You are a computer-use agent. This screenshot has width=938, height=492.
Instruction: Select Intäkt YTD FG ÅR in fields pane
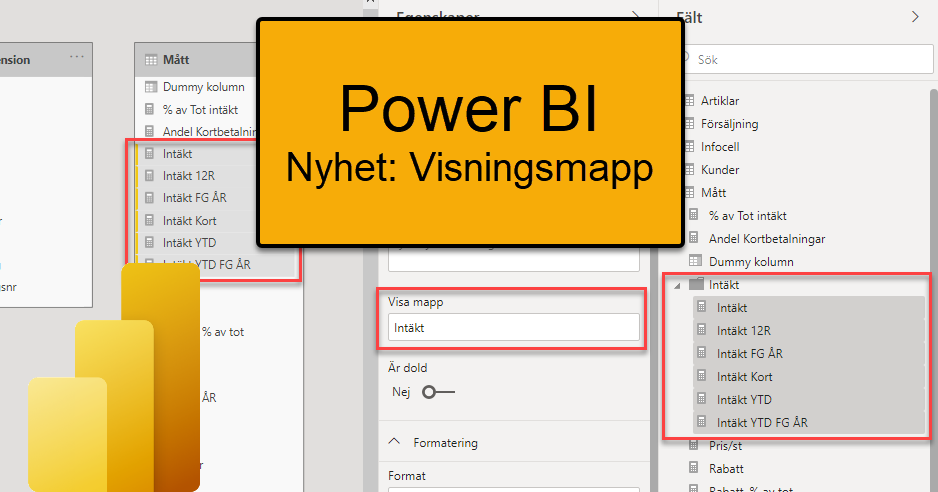[x=762, y=423]
